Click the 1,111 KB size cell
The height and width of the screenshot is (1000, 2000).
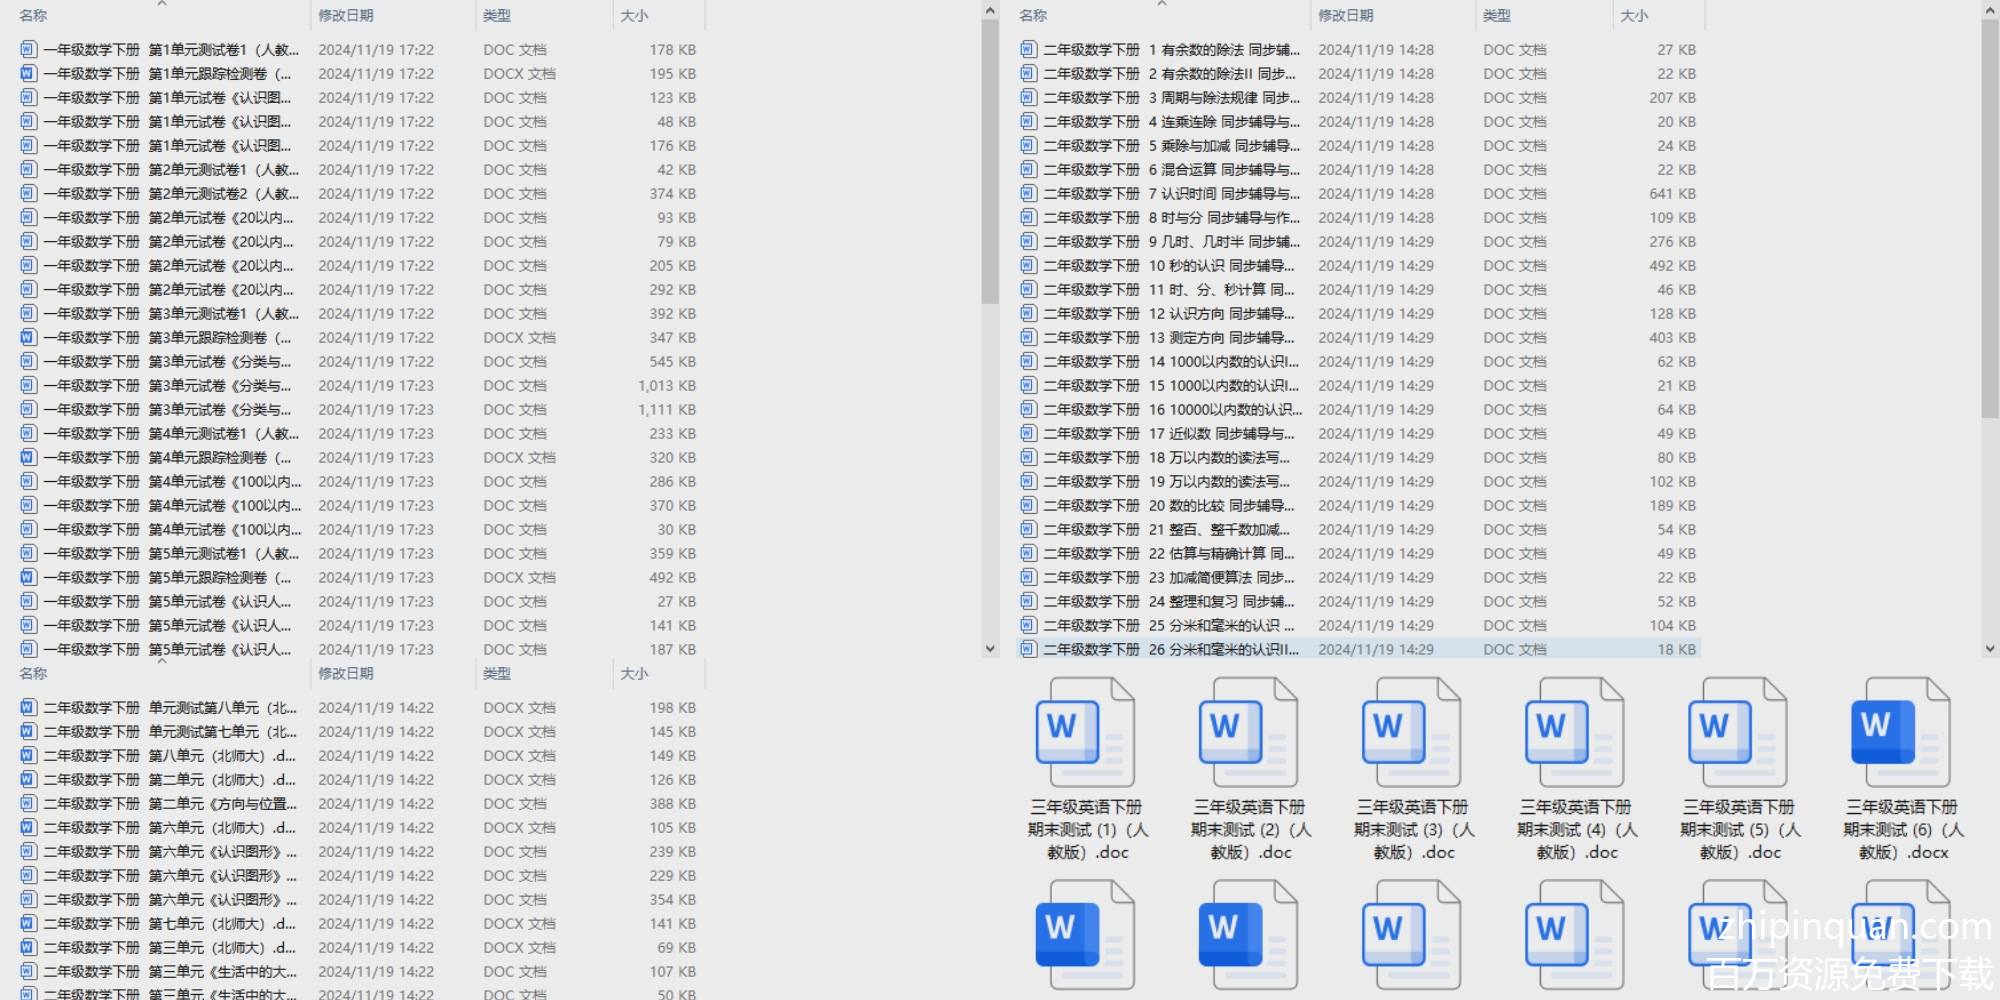[667, 409]
